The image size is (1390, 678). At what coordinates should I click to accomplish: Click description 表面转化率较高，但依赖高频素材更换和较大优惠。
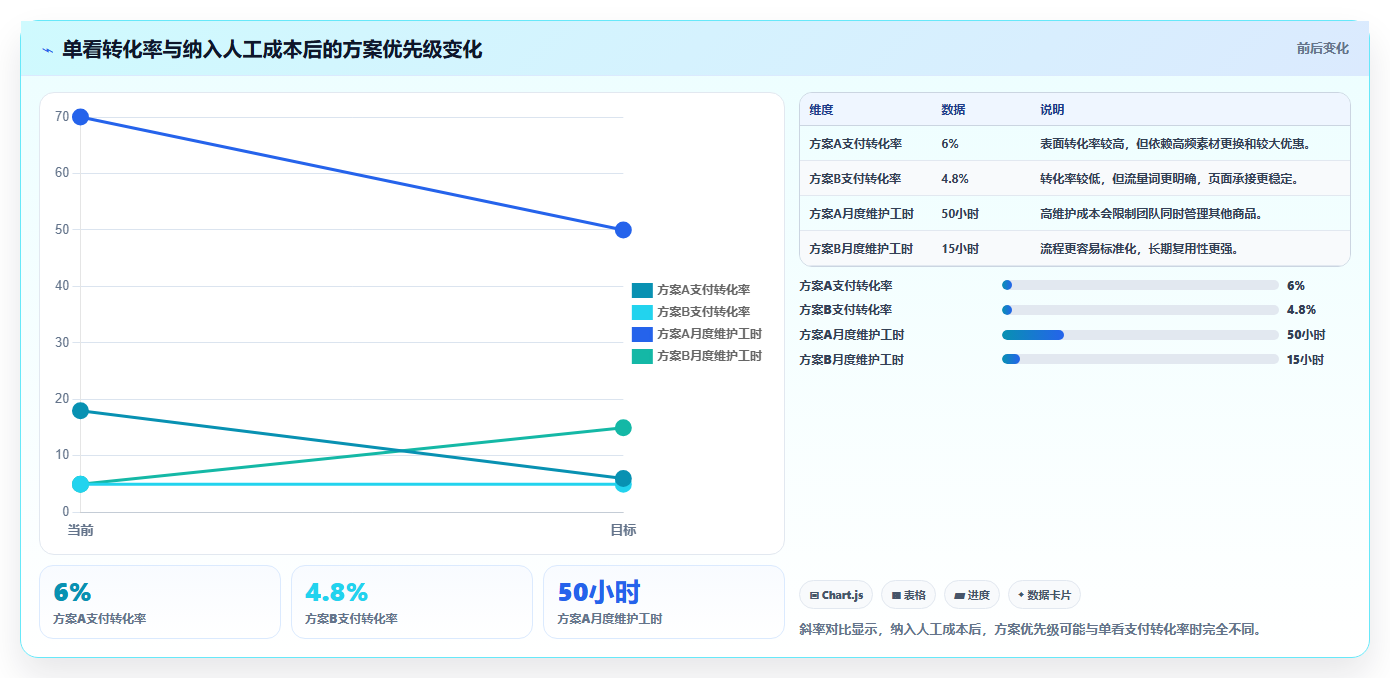coord(1175,144)
